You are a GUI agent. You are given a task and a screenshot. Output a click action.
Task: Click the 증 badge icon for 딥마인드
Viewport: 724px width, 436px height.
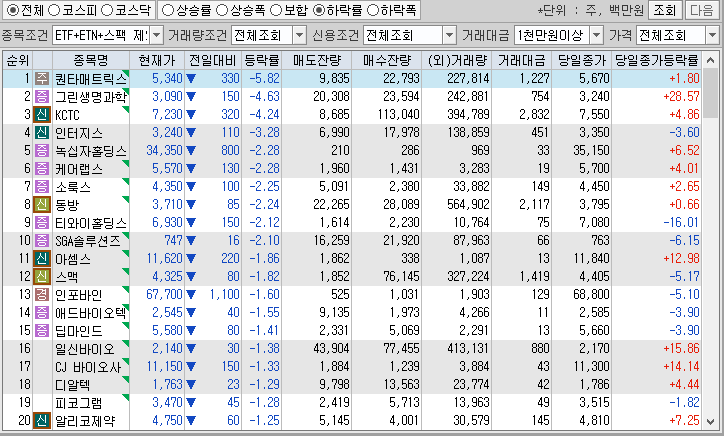(42, 331)
